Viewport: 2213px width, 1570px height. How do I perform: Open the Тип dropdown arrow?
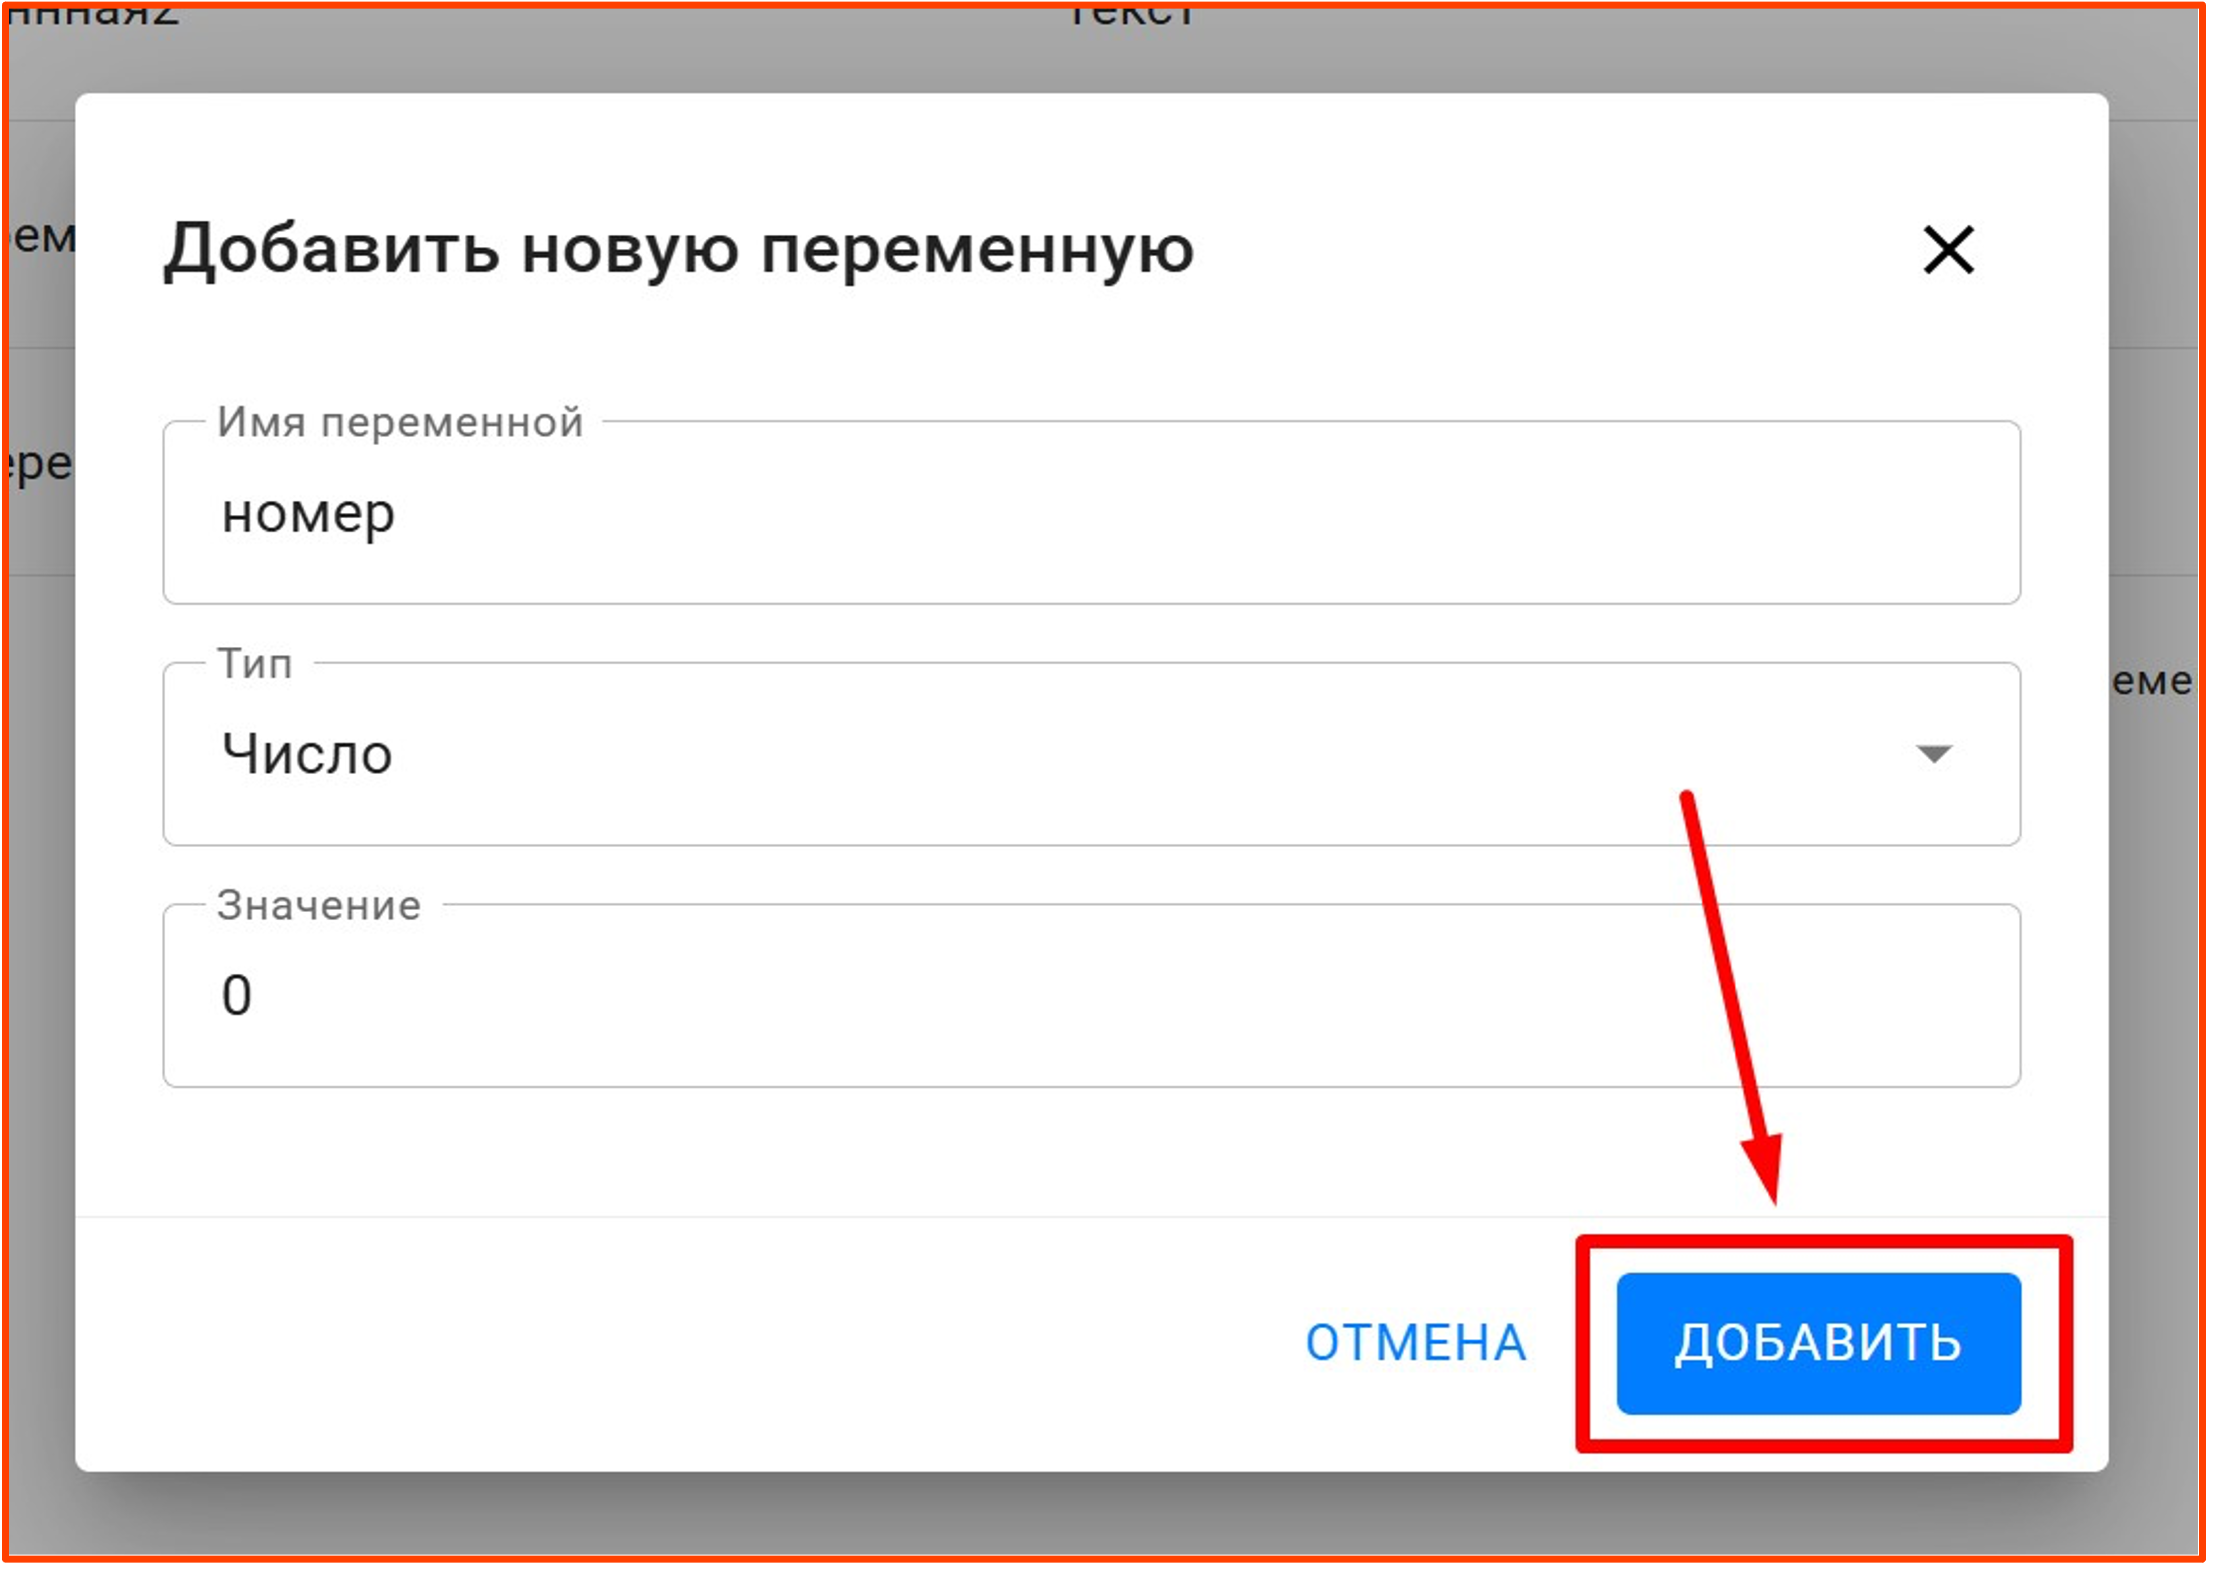(1934, 754)
